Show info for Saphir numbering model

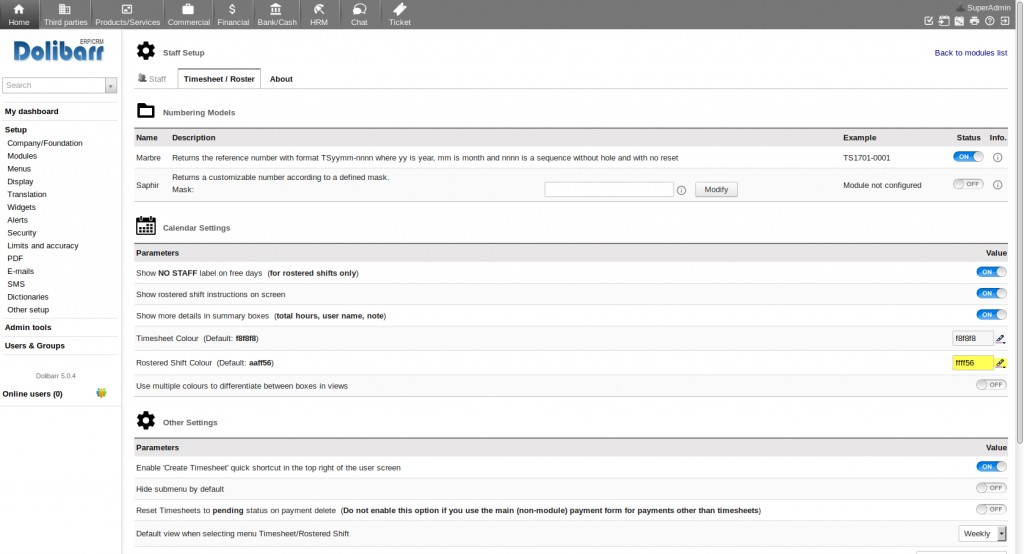coord(997,185)
